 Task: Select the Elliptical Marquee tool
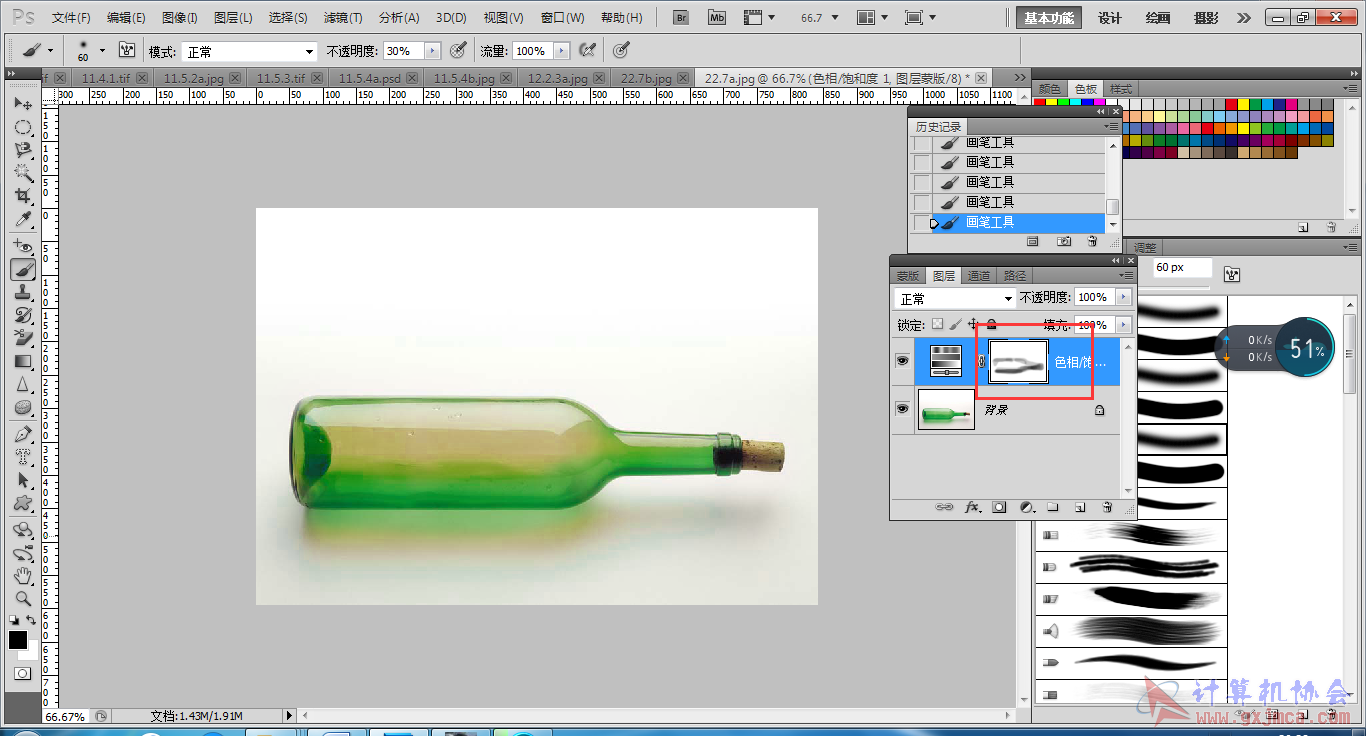[x=23, y=127]
